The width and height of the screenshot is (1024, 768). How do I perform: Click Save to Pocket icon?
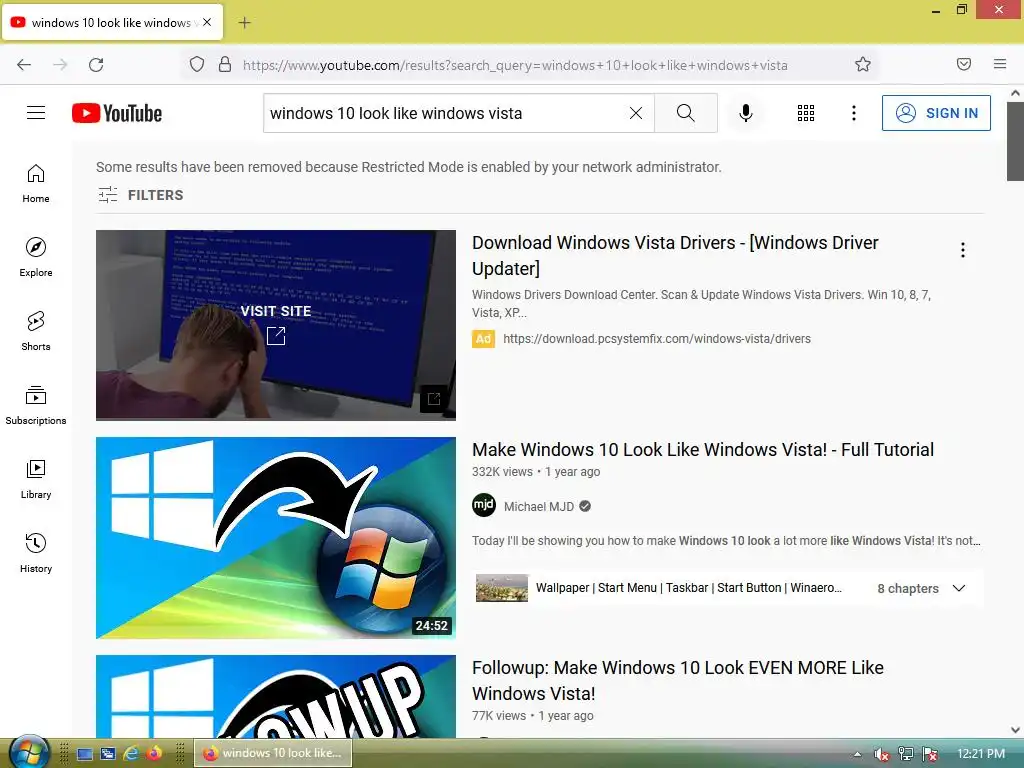pos(964,64)
